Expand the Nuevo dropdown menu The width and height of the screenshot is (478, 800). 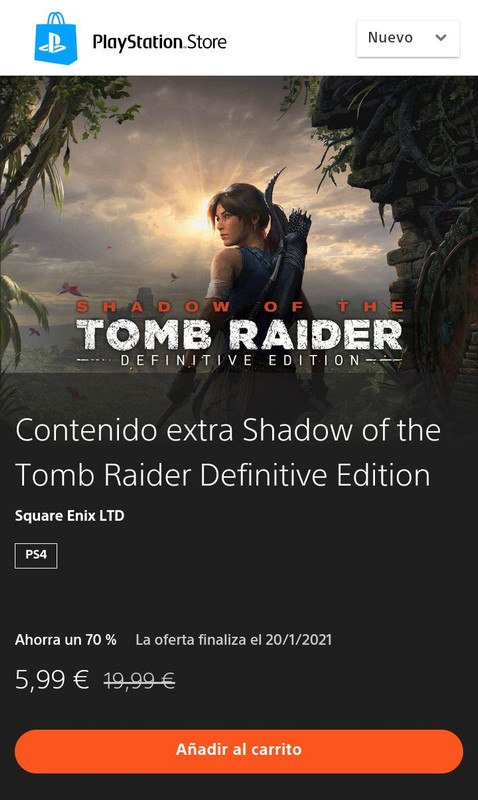[x=408, y=38]
